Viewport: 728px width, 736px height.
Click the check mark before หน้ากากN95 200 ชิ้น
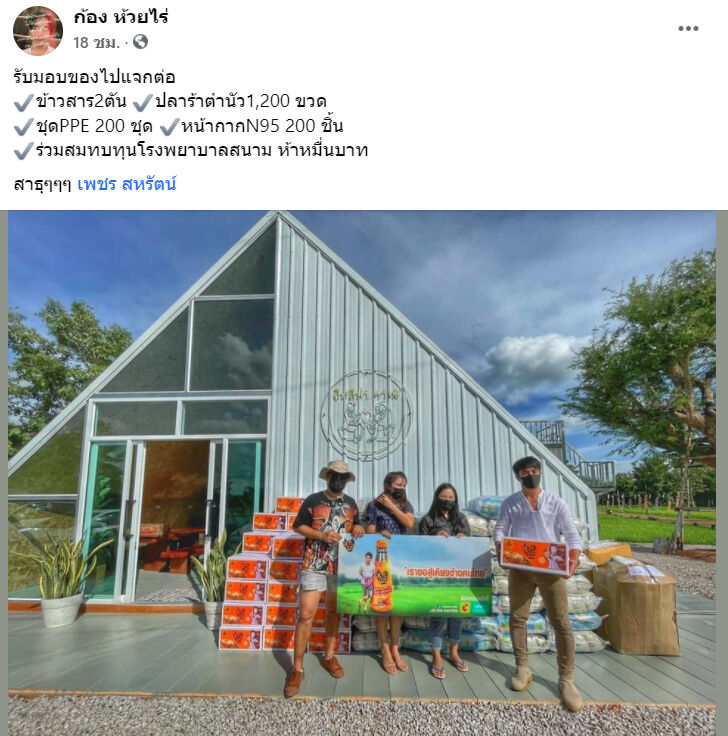pyautogui.click(x=169, y=126)
